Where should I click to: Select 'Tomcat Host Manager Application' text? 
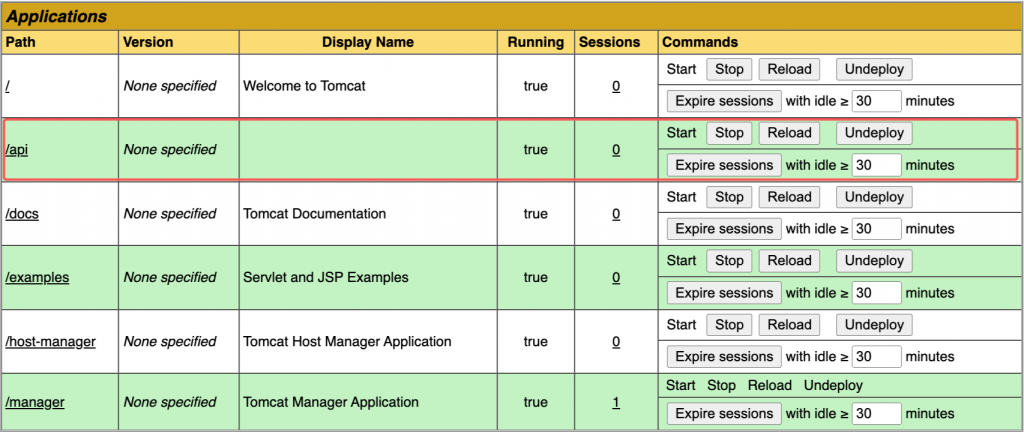pos(347,341)
